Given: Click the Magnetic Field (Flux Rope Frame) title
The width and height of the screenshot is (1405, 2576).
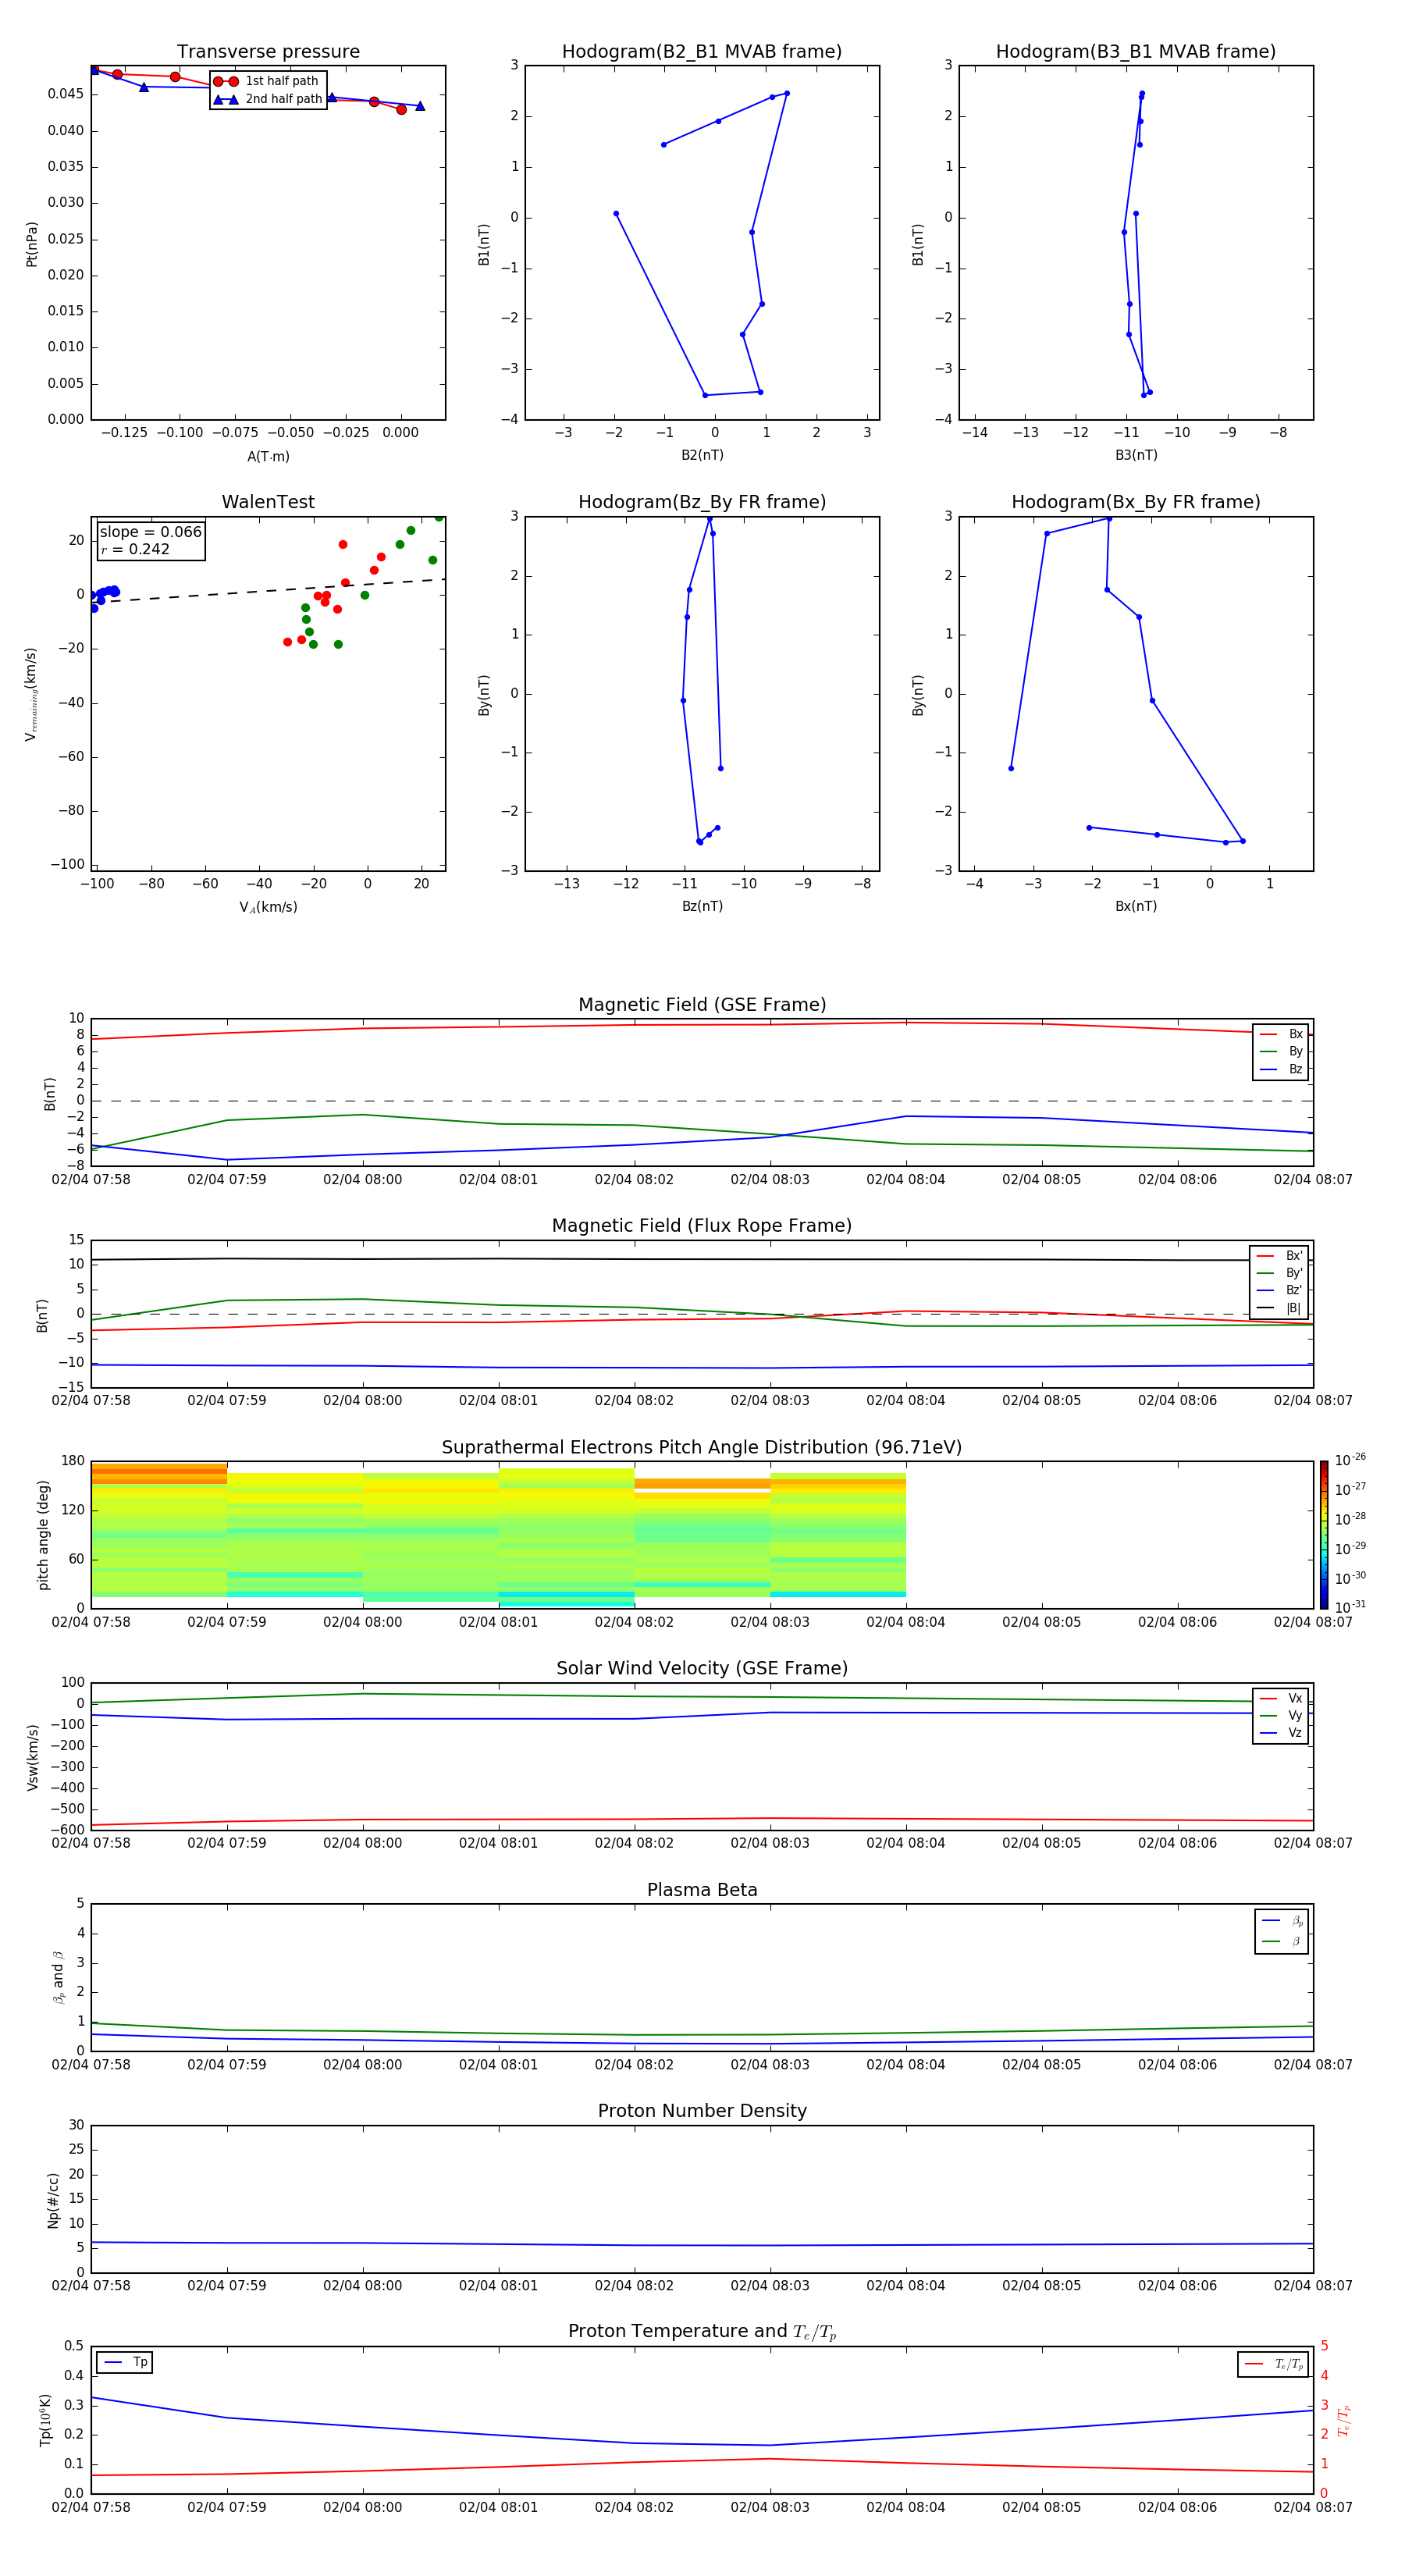Looking at the screenshot, I should click(x=702, y=1226).
